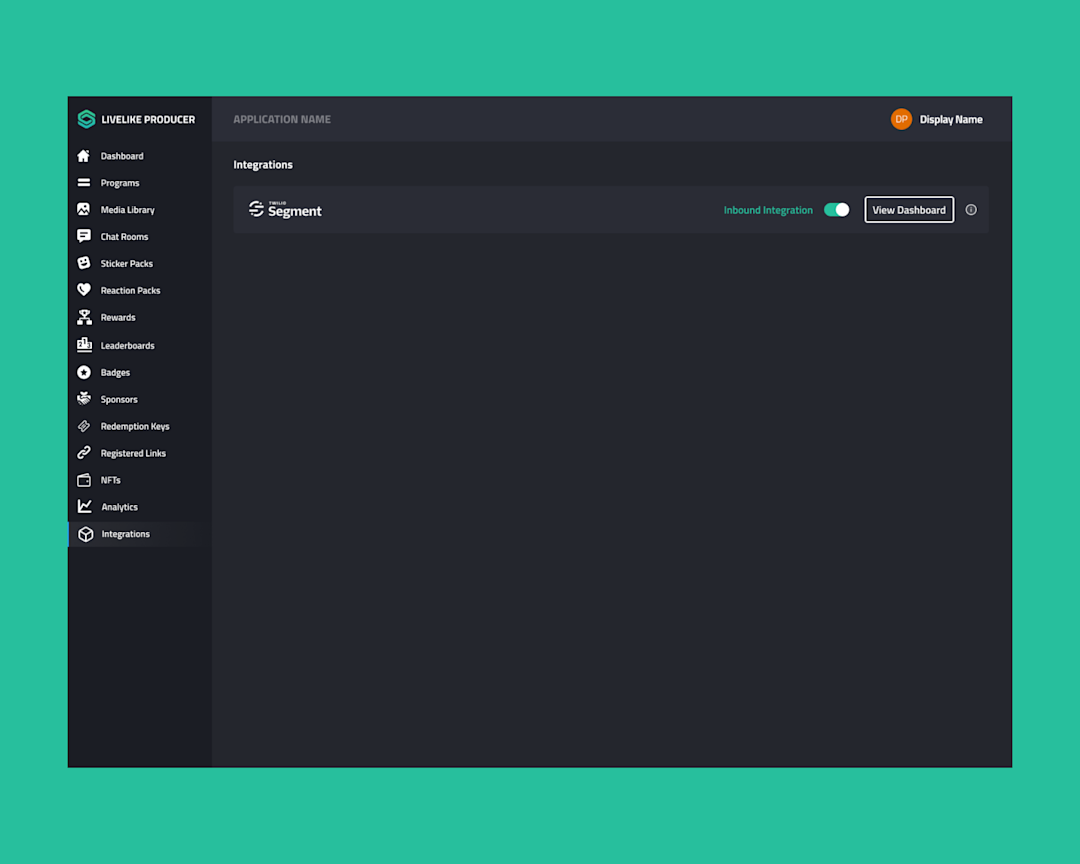Select Redemption Keys in sidebar
The image size is (1080, 864).
(x=136, y=426)
